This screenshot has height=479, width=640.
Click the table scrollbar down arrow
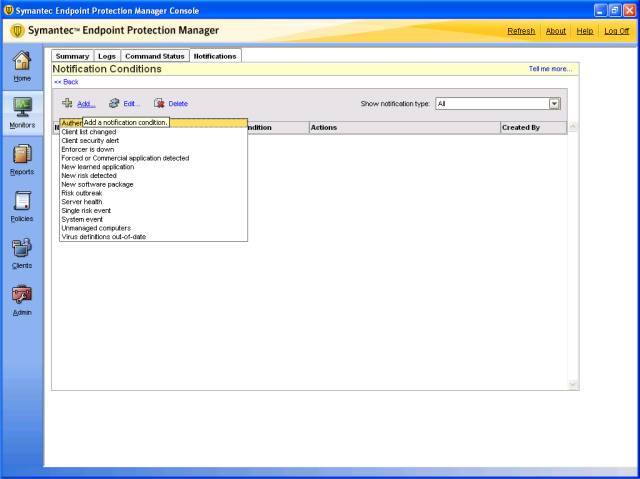[x=573, y=384]
